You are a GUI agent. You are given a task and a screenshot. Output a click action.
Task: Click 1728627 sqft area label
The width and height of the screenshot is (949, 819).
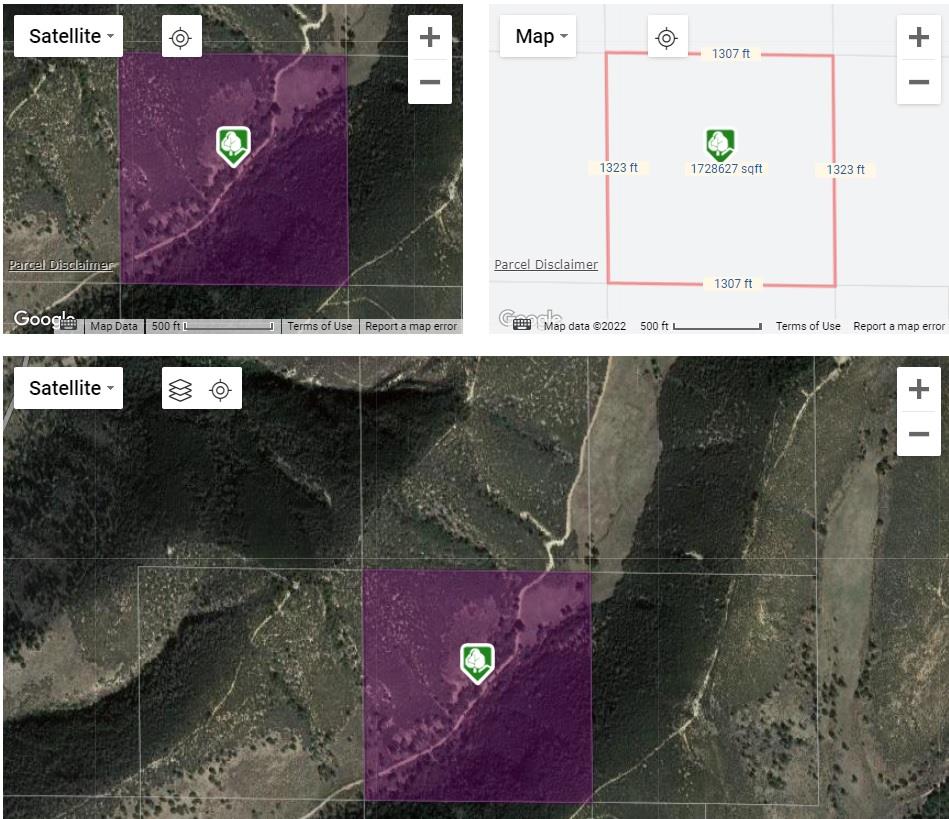point(726,169)
